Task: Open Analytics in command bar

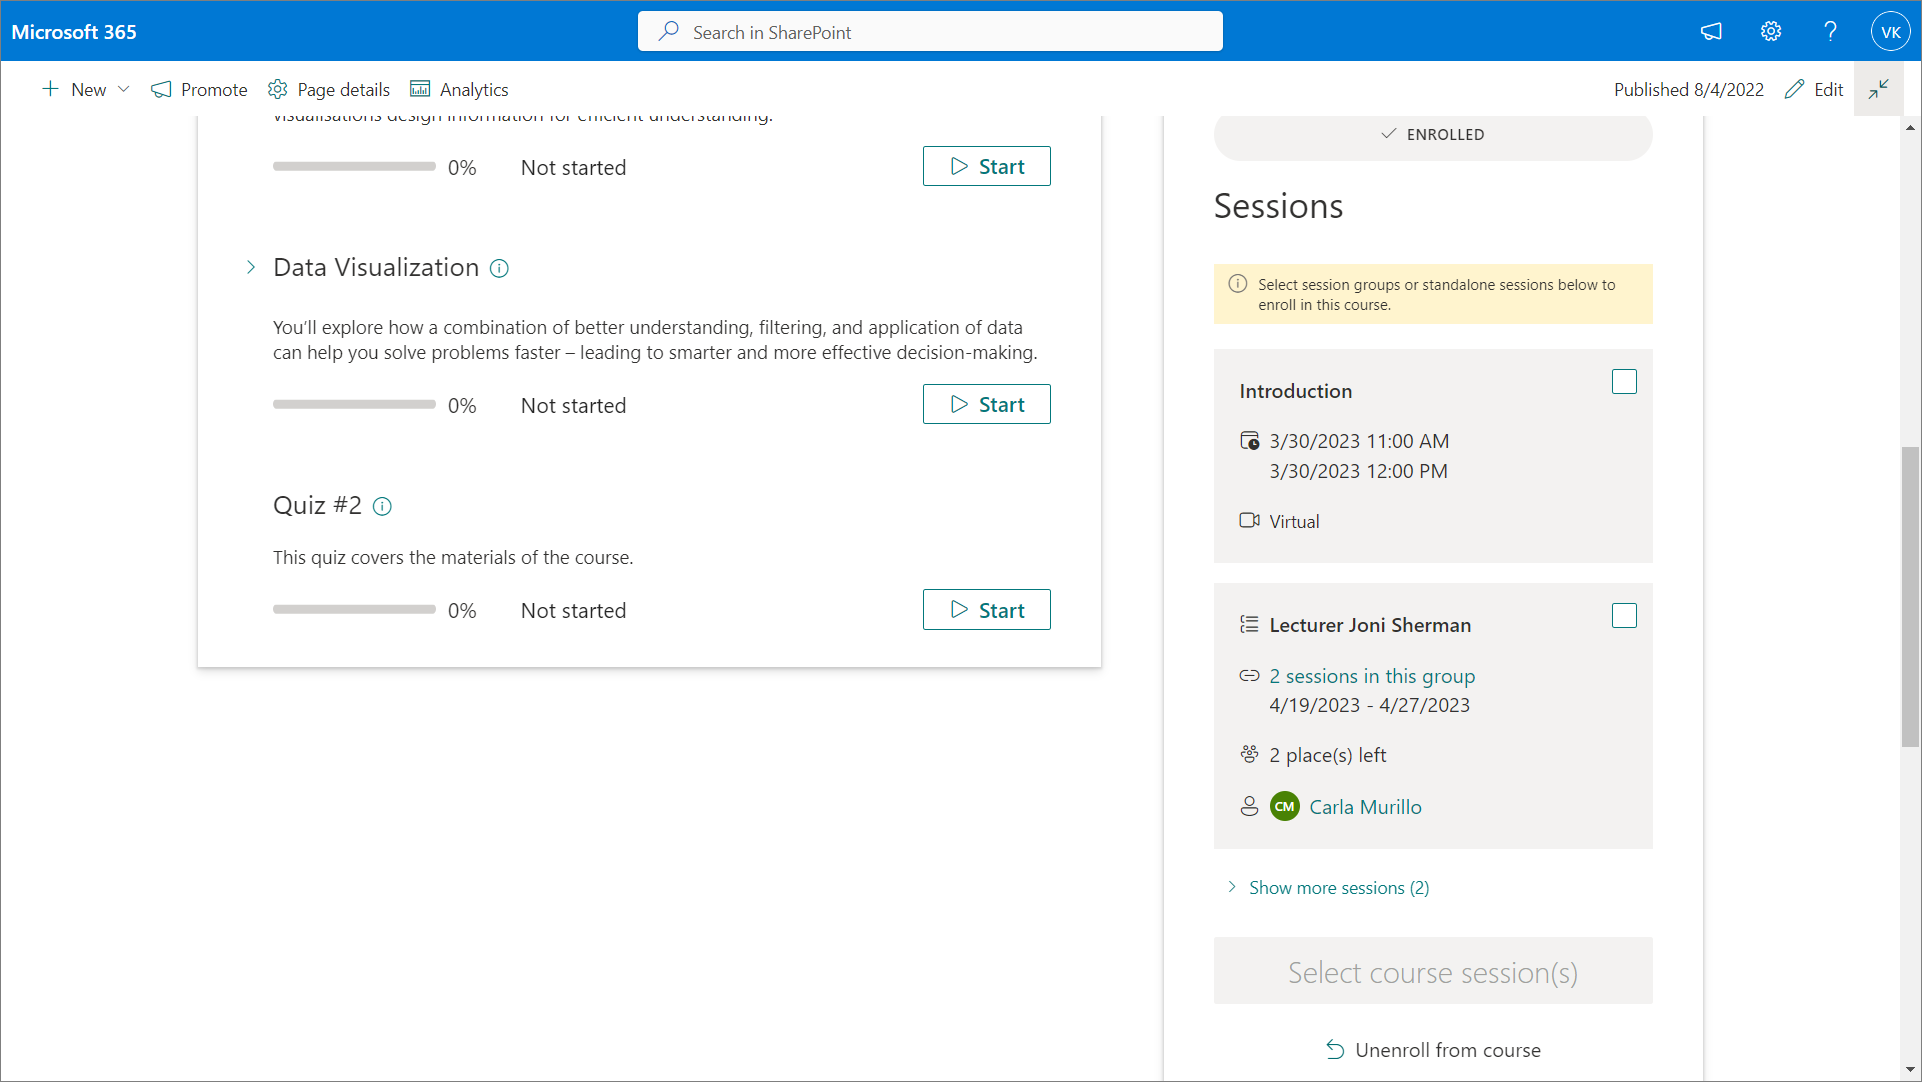Action: coord(459,90)
